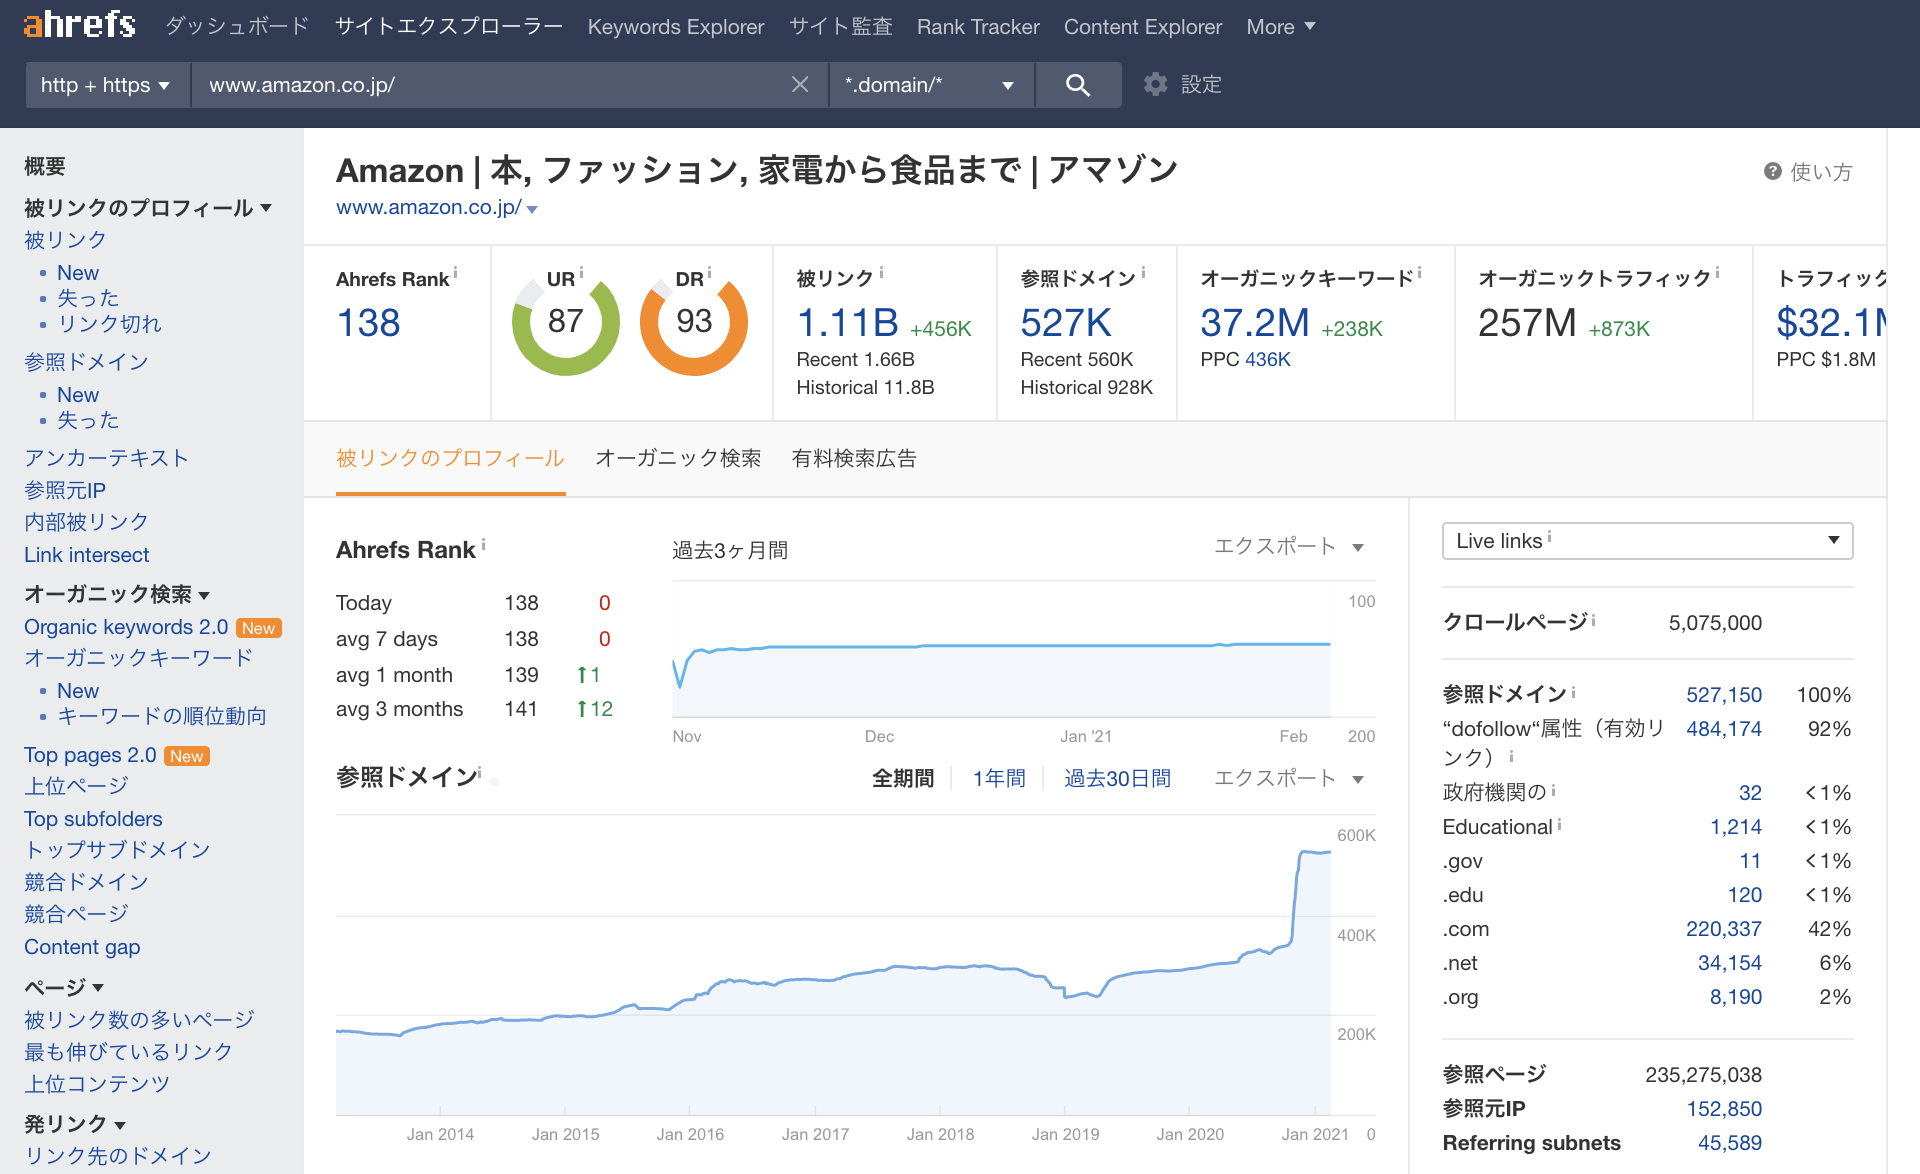Viewport: 1920px width, 1174px height.
Task: Click the DR 93 donut chart
Action: pos(693,323)
